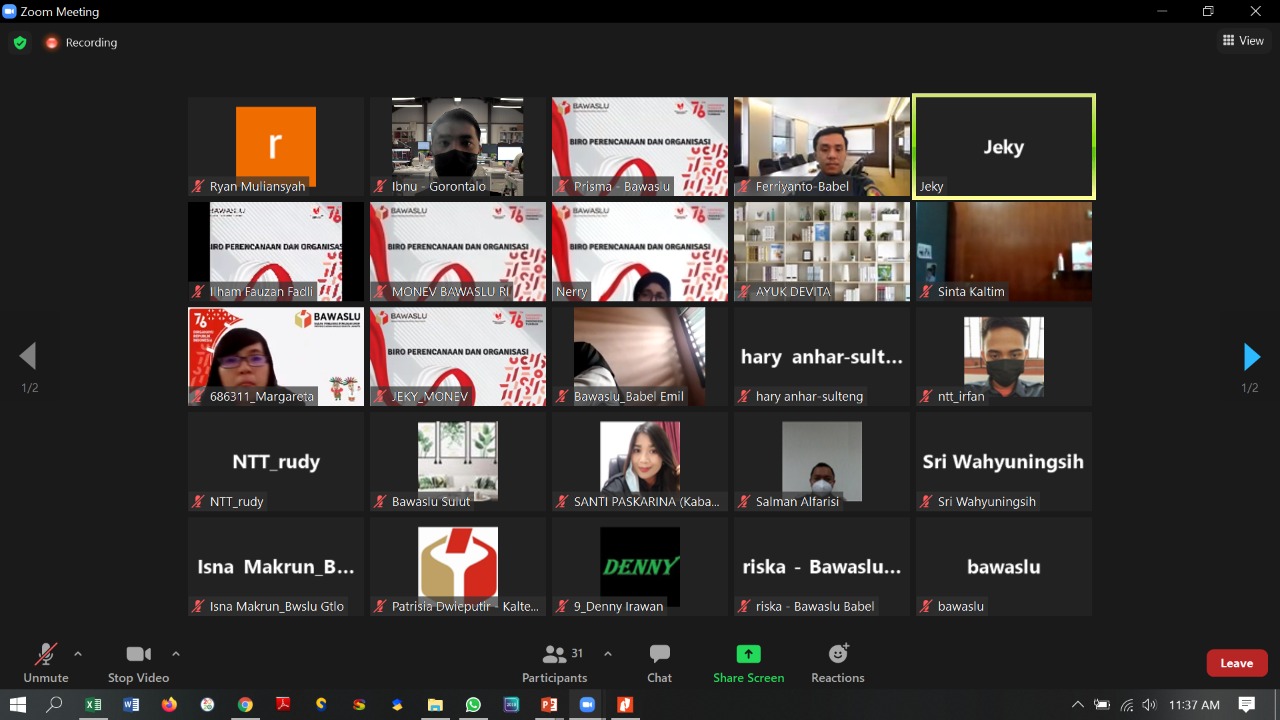
Task: Click the green encryption shield icon
Action: [x=19, y=43]
